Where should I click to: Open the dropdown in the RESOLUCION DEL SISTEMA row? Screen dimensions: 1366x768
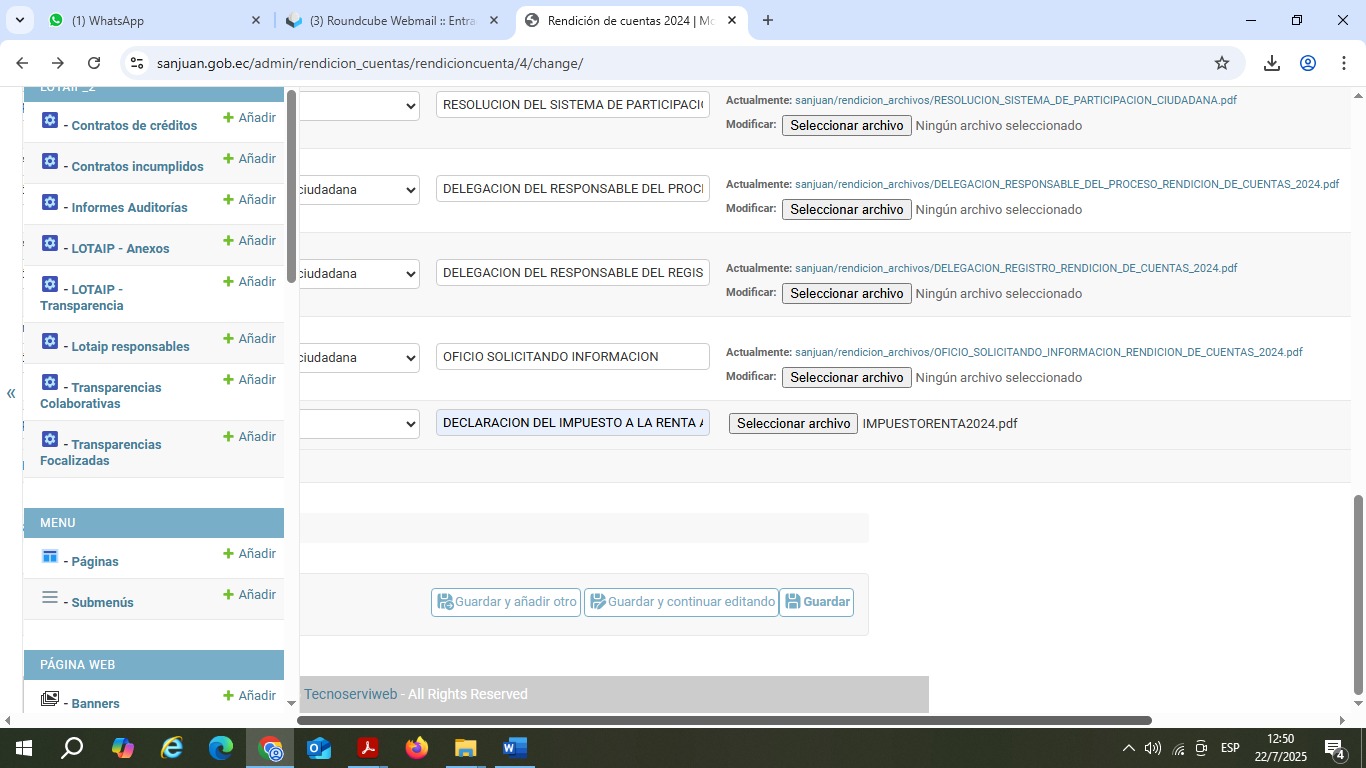coord(359,105)
